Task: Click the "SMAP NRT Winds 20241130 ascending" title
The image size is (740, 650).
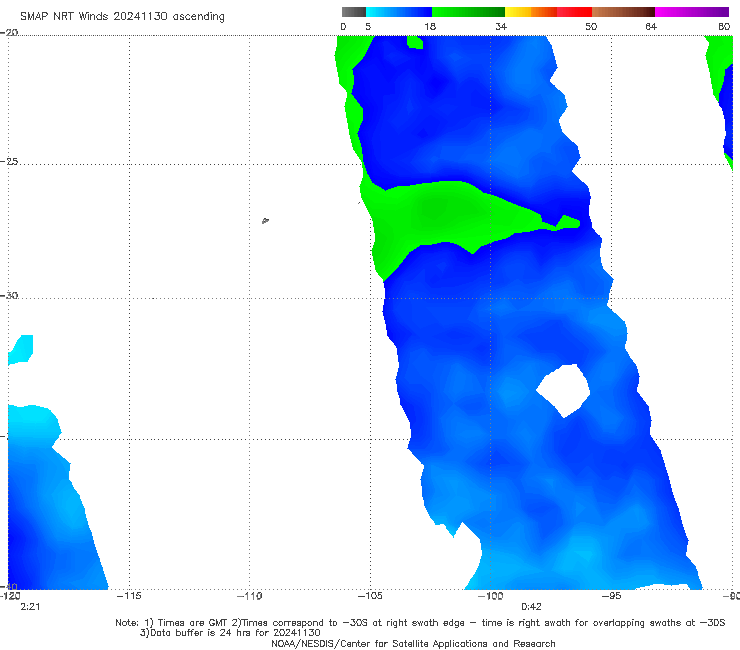Action: click(x=122, y=16)
